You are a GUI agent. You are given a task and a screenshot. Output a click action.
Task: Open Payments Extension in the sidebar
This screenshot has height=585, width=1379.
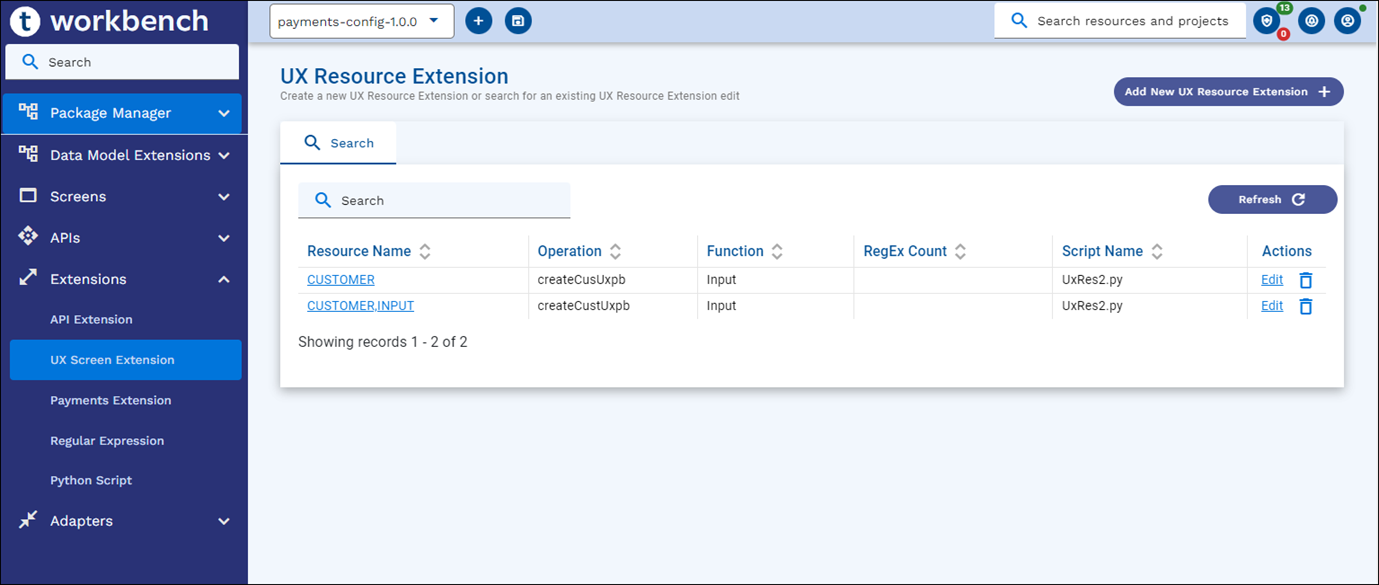110,400
